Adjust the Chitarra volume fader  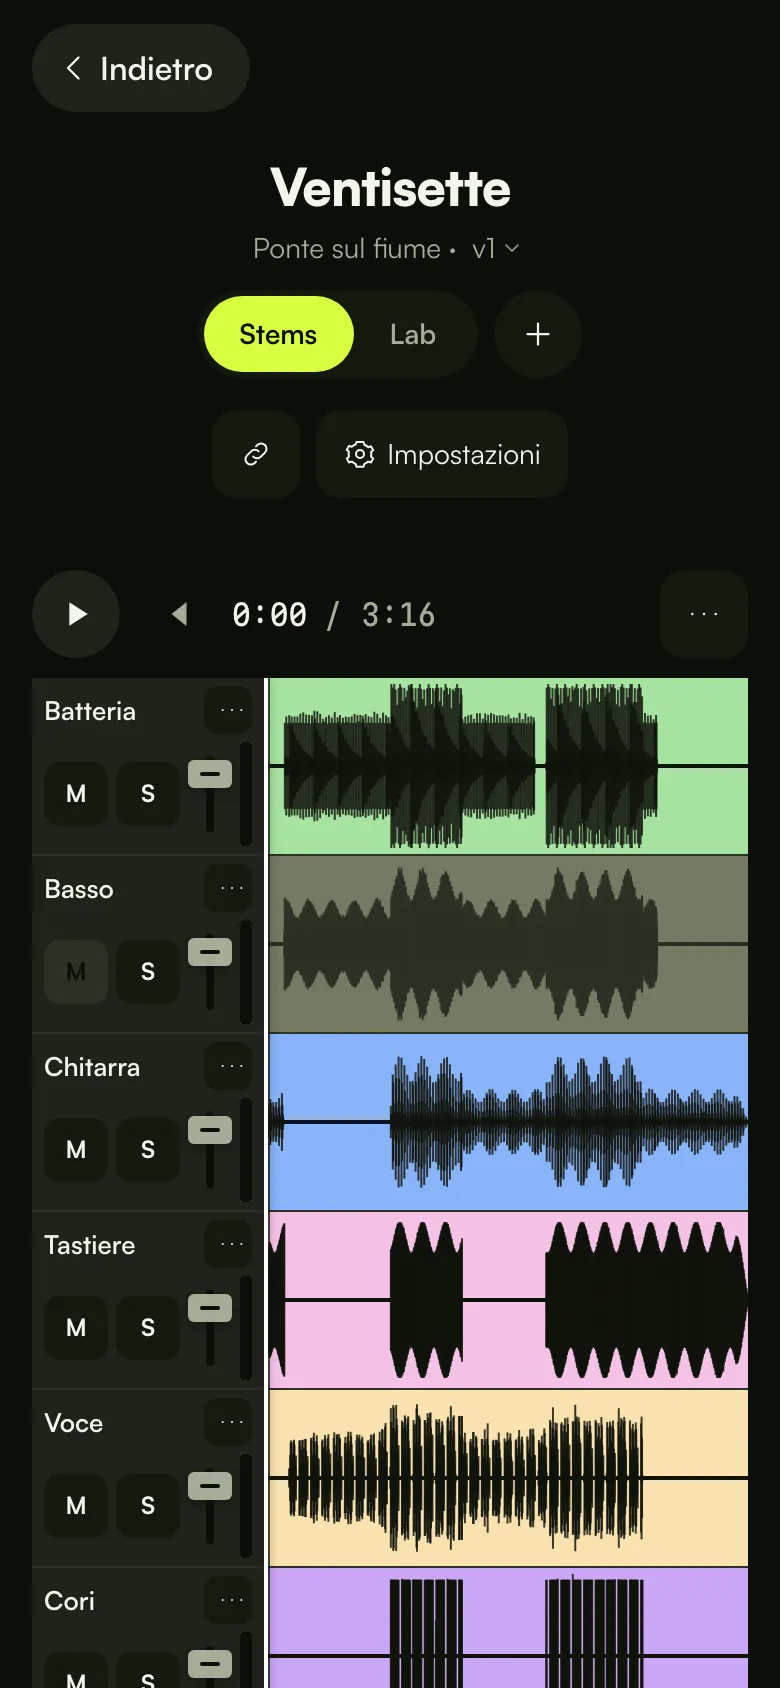click(210, 1130)
